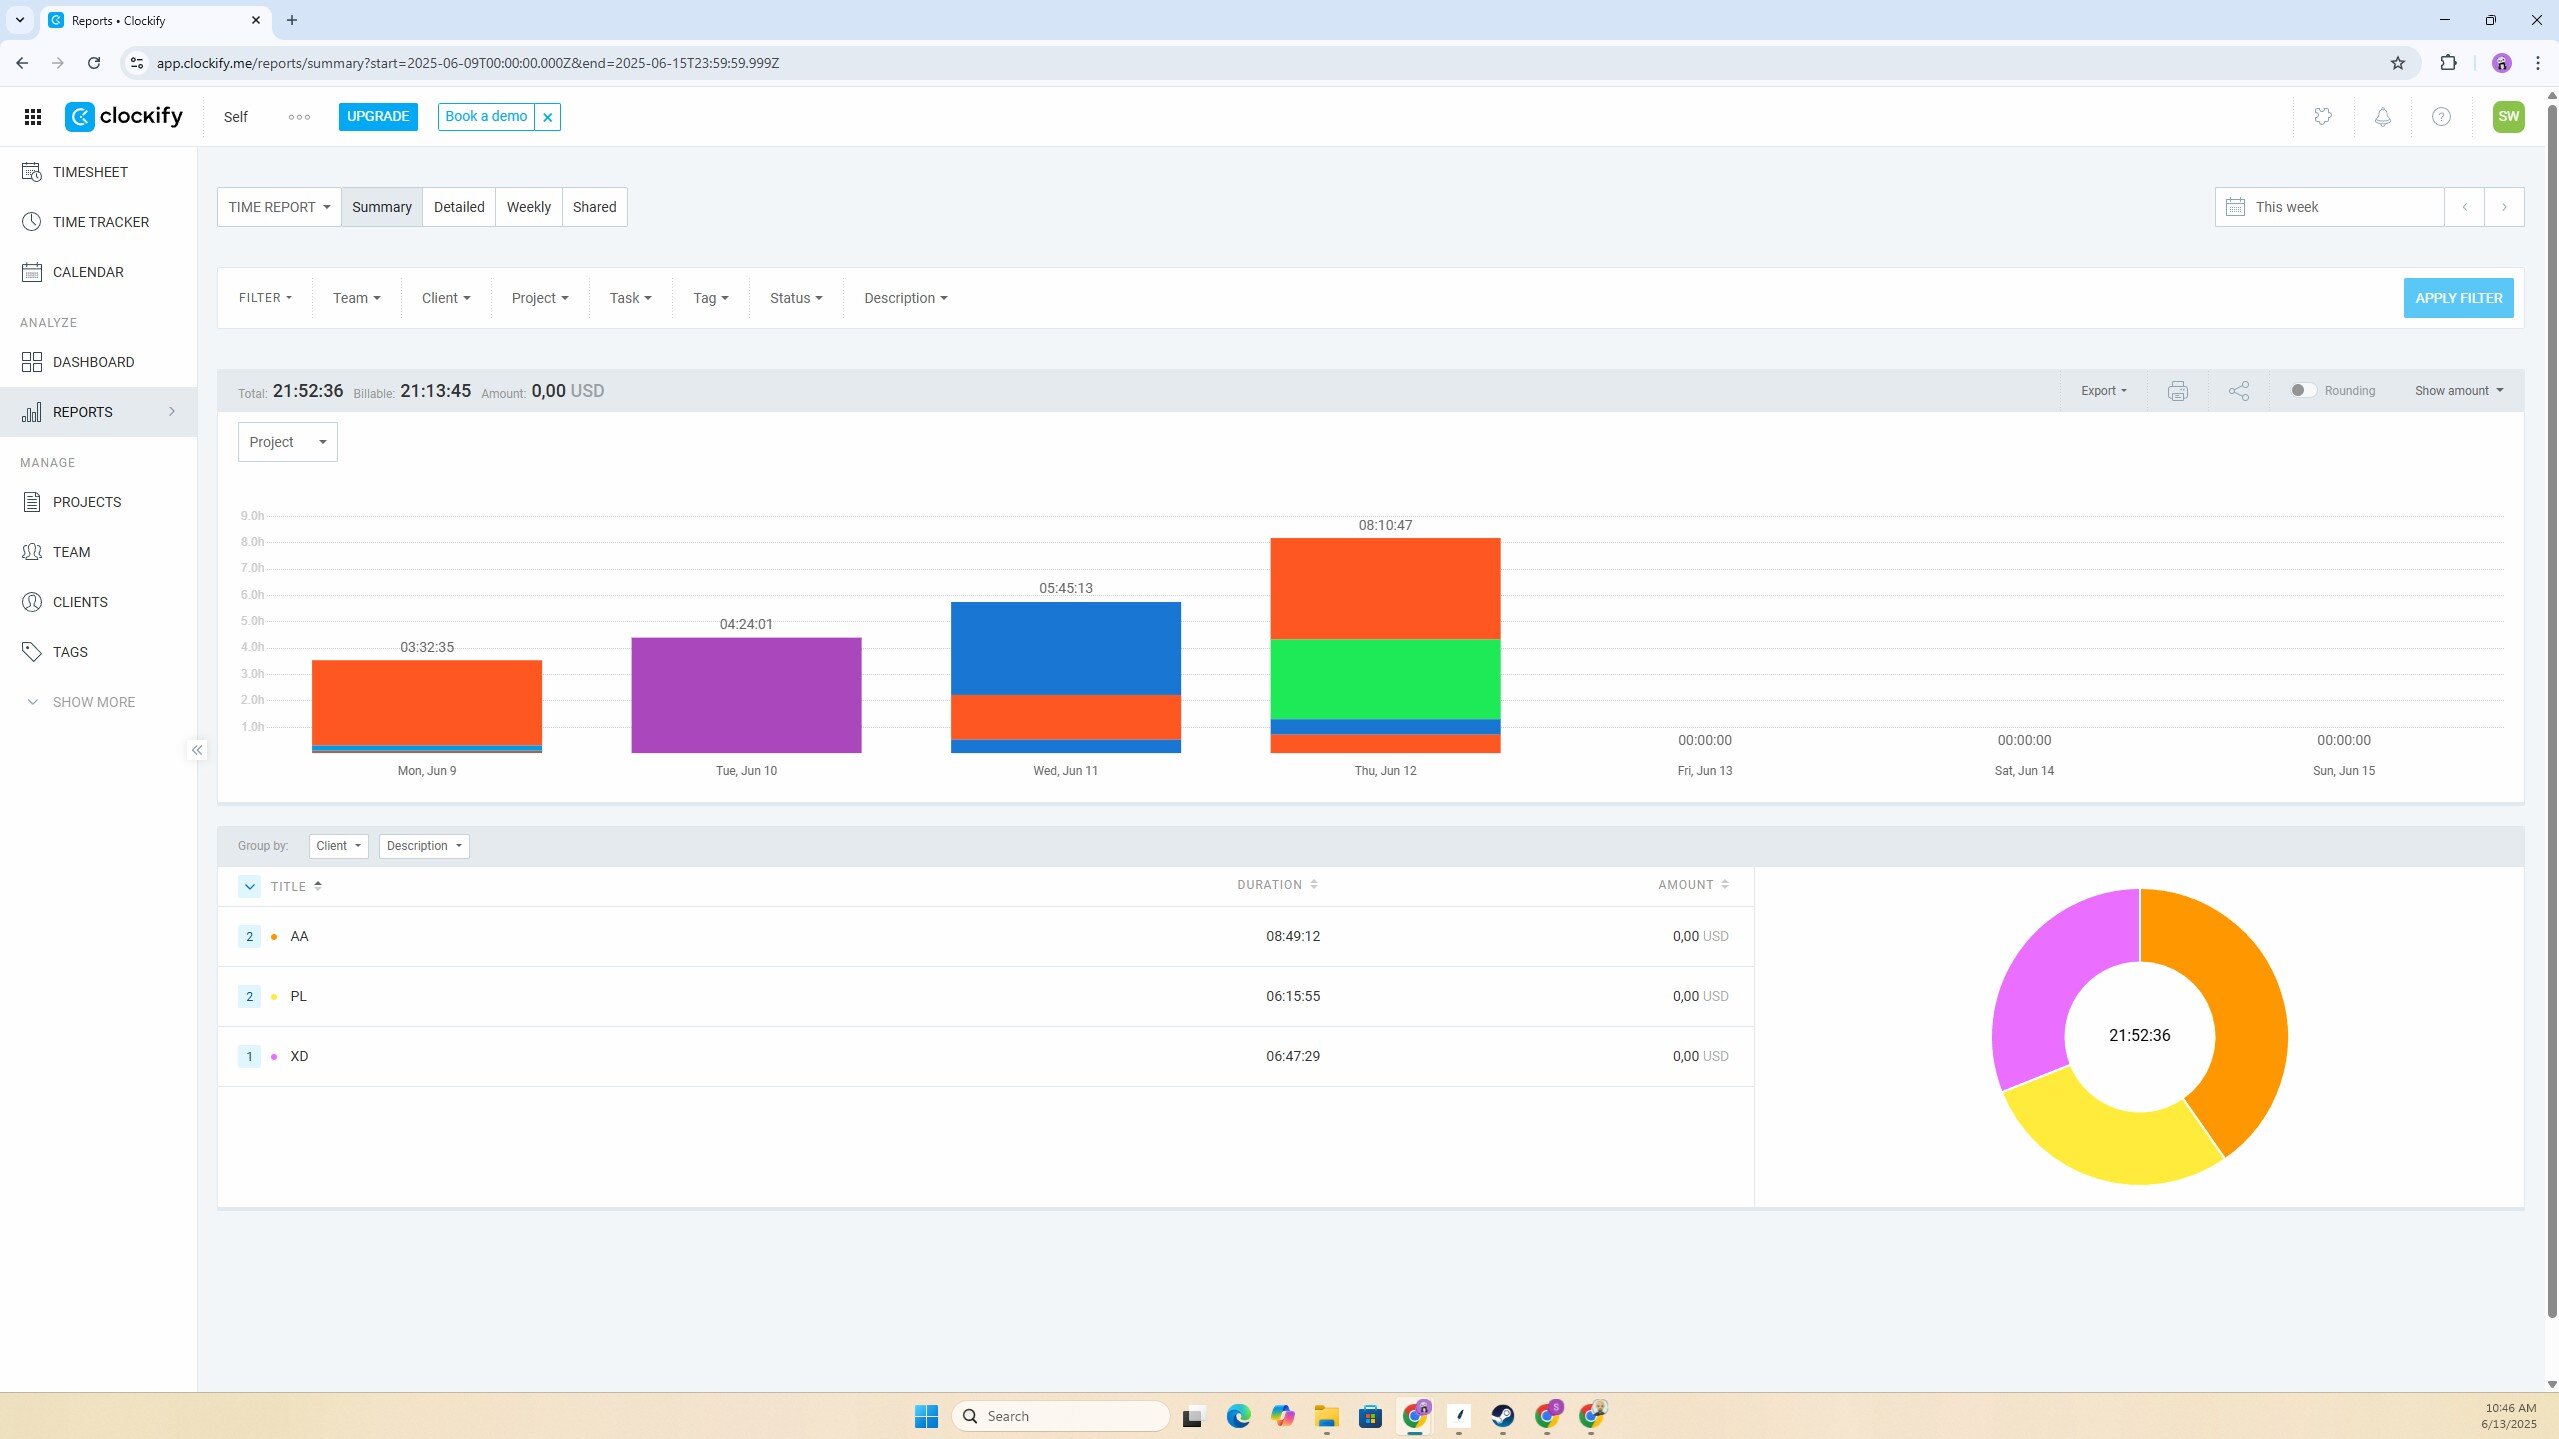Toggle expand all rows chevron beside Title
The height and width of the screenshot is (1439, 2559).
[x=249, y=886]
